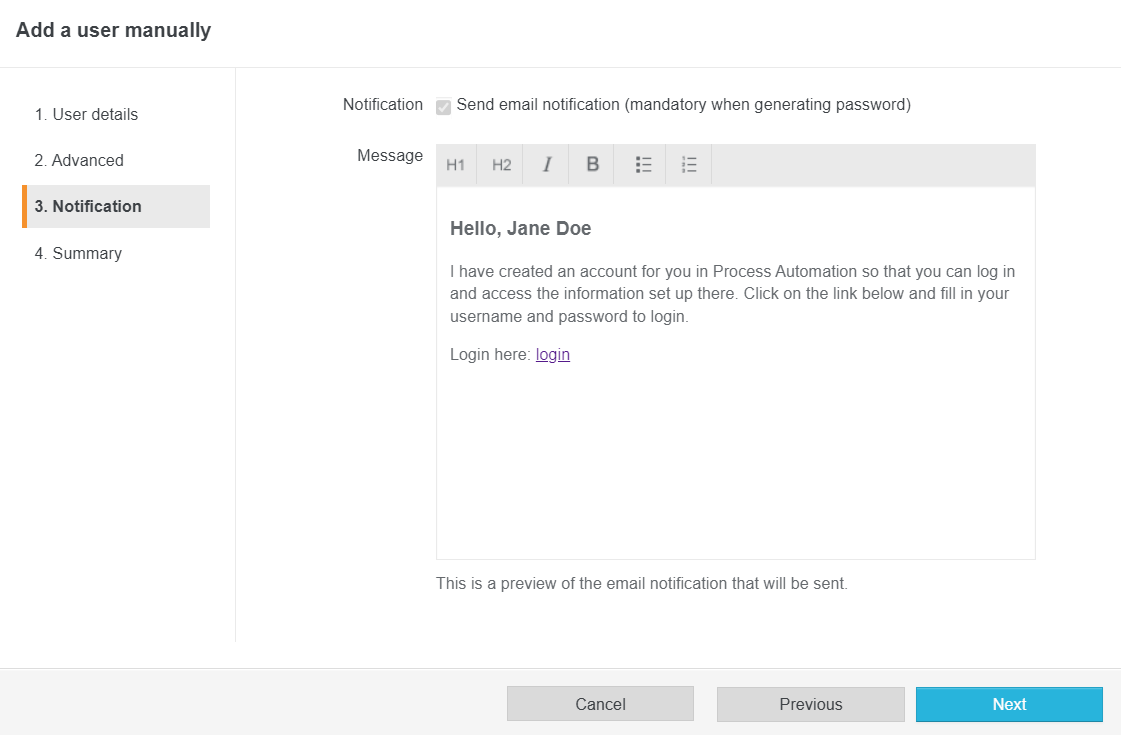1121x735 pixels.
Task: Jump to step 4. Summary
Action: [78, 254]
